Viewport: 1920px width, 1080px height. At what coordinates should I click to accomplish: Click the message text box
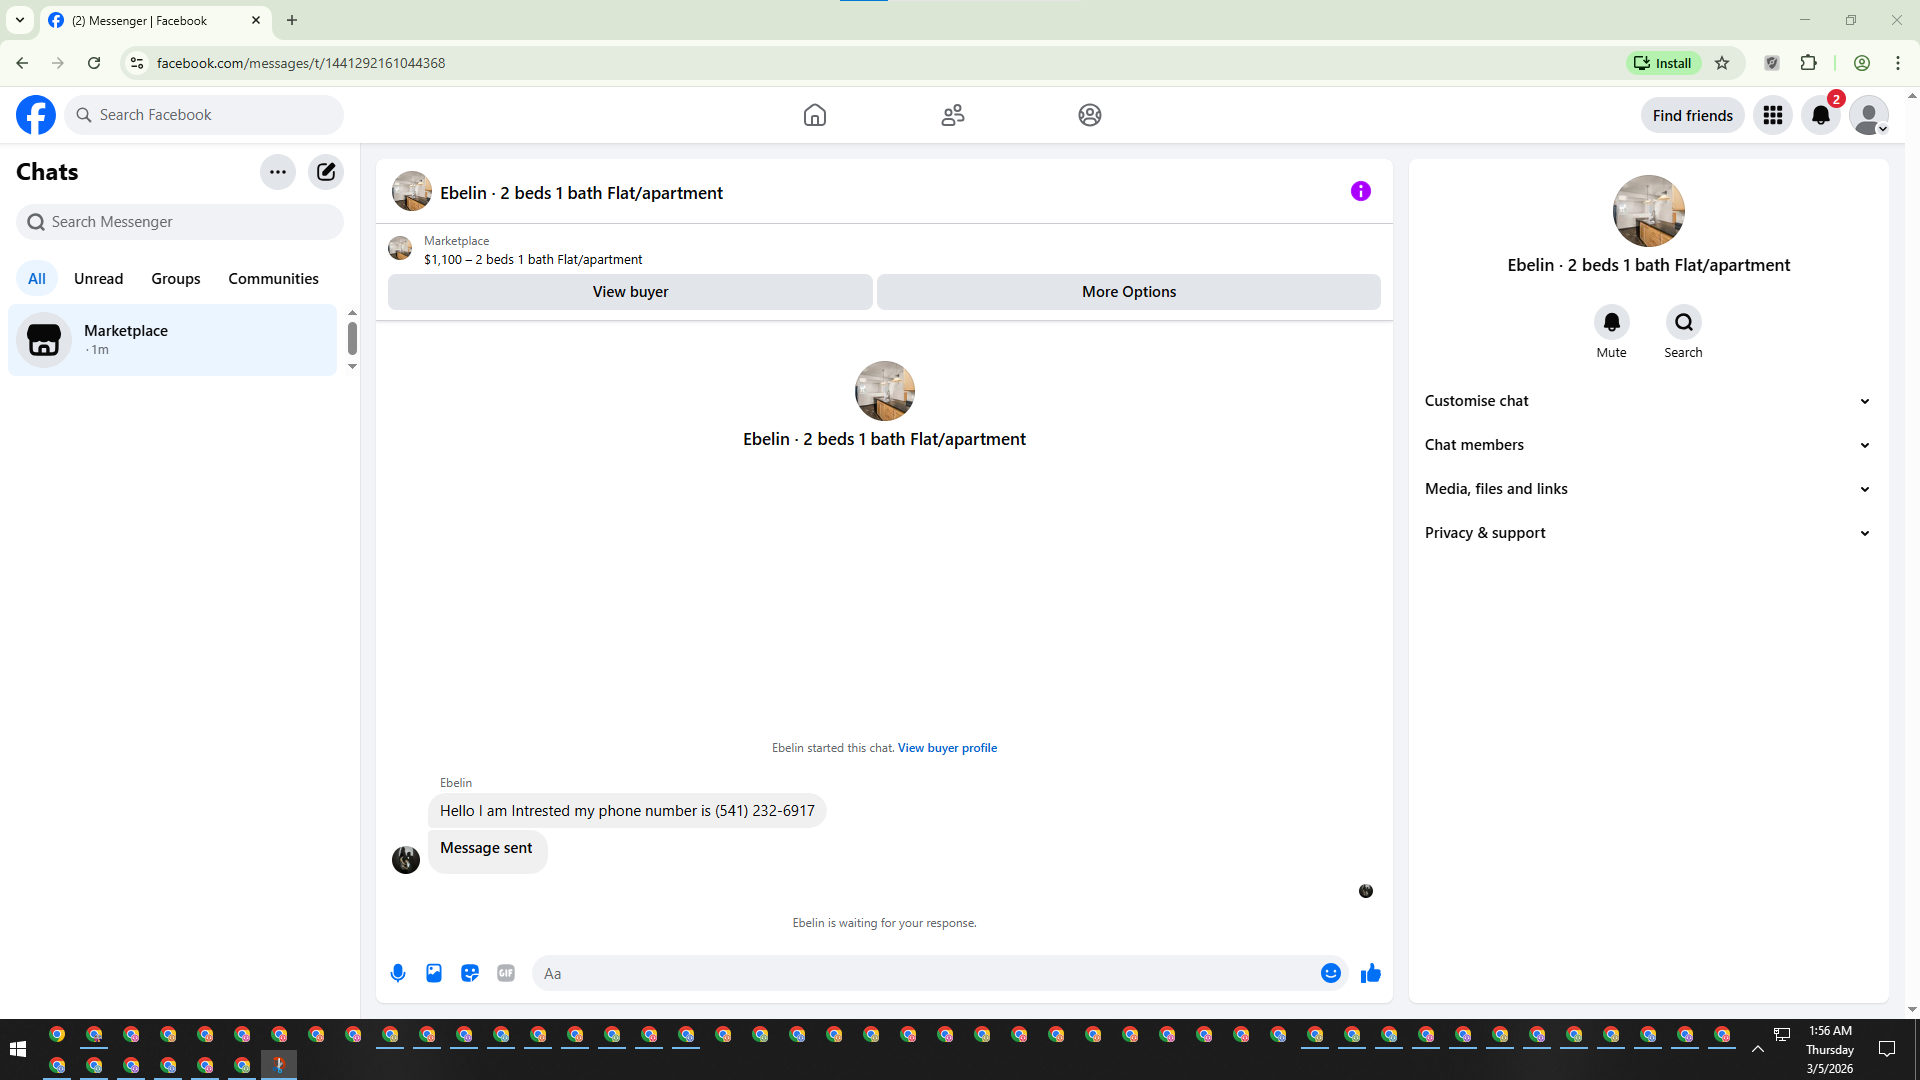tap(926, 973)
